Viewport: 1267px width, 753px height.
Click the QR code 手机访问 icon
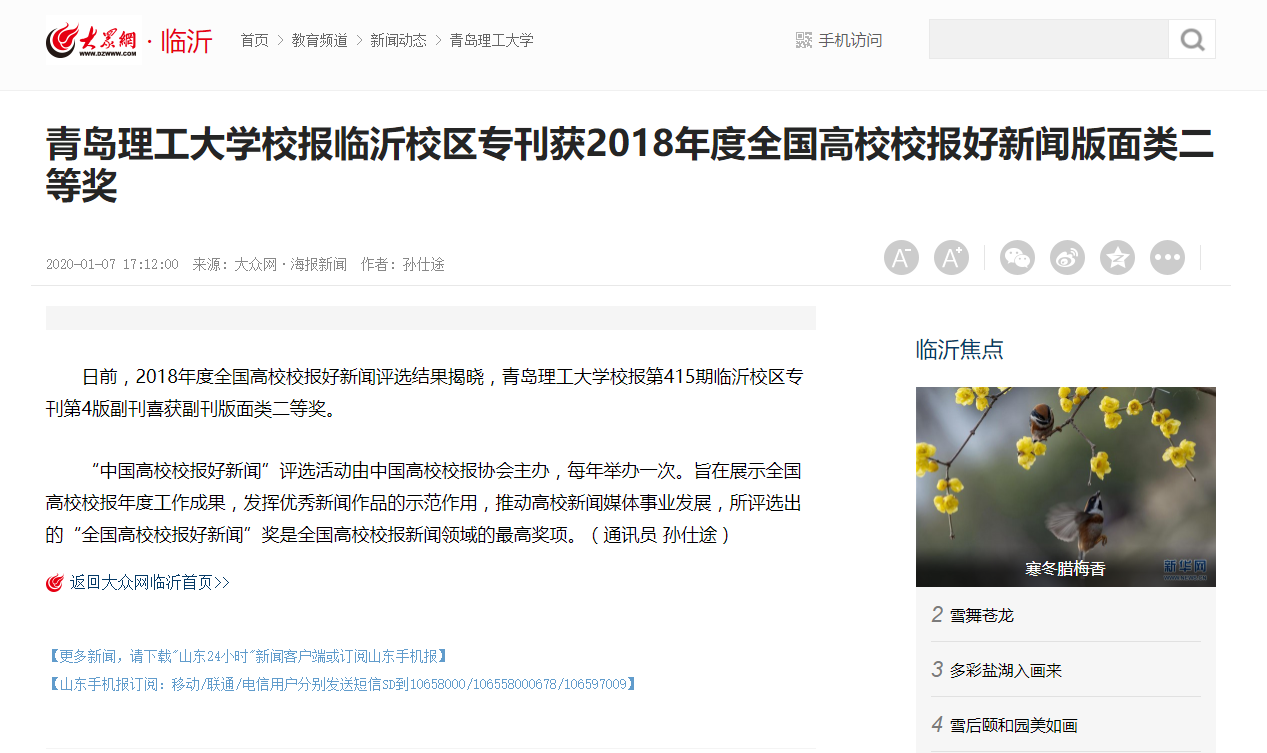point(804,40)
